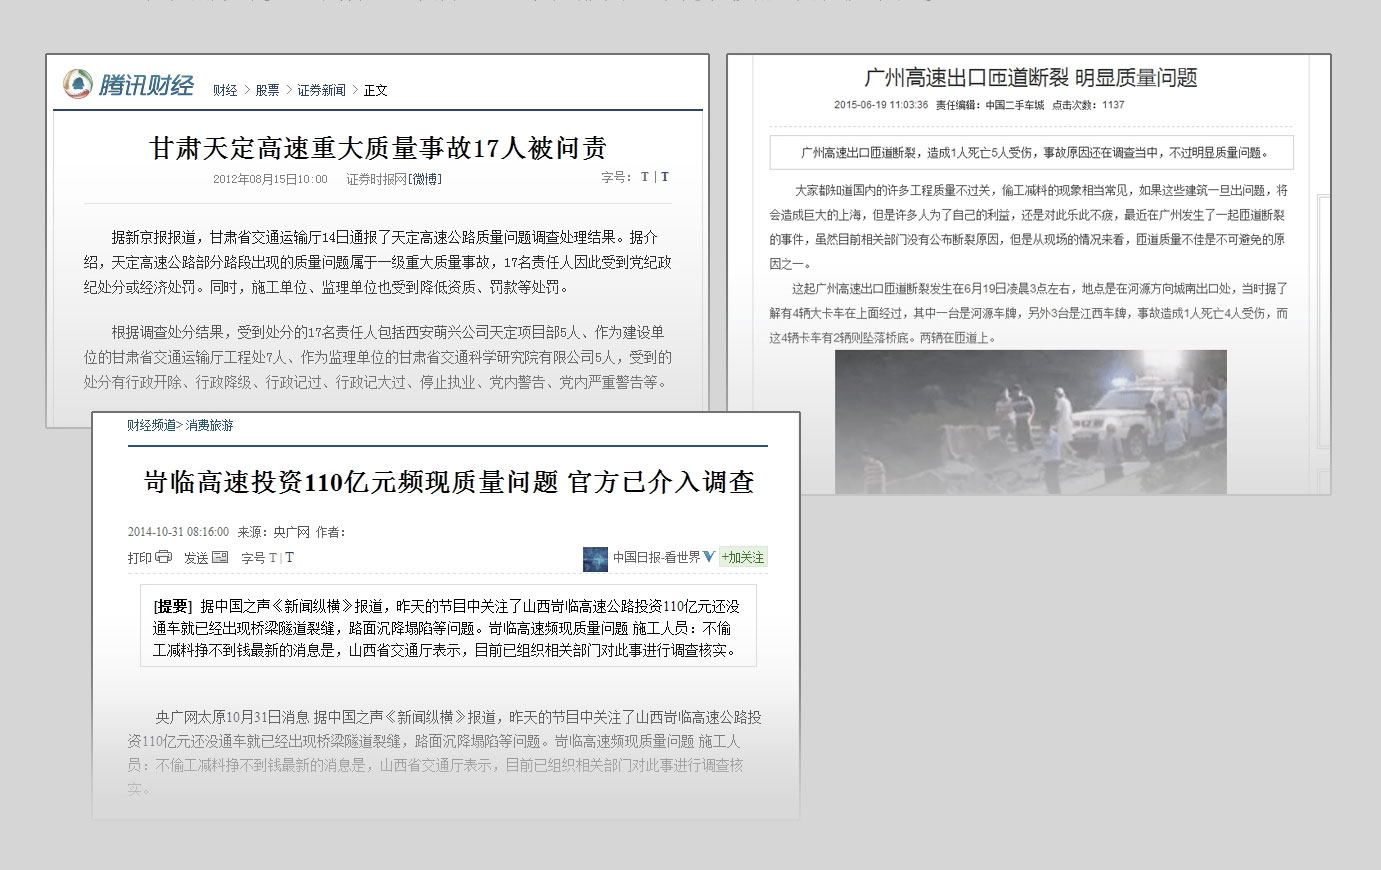Open 中国日报-看世界 account link
1381x870 pixels.
[x=657, y=557]
